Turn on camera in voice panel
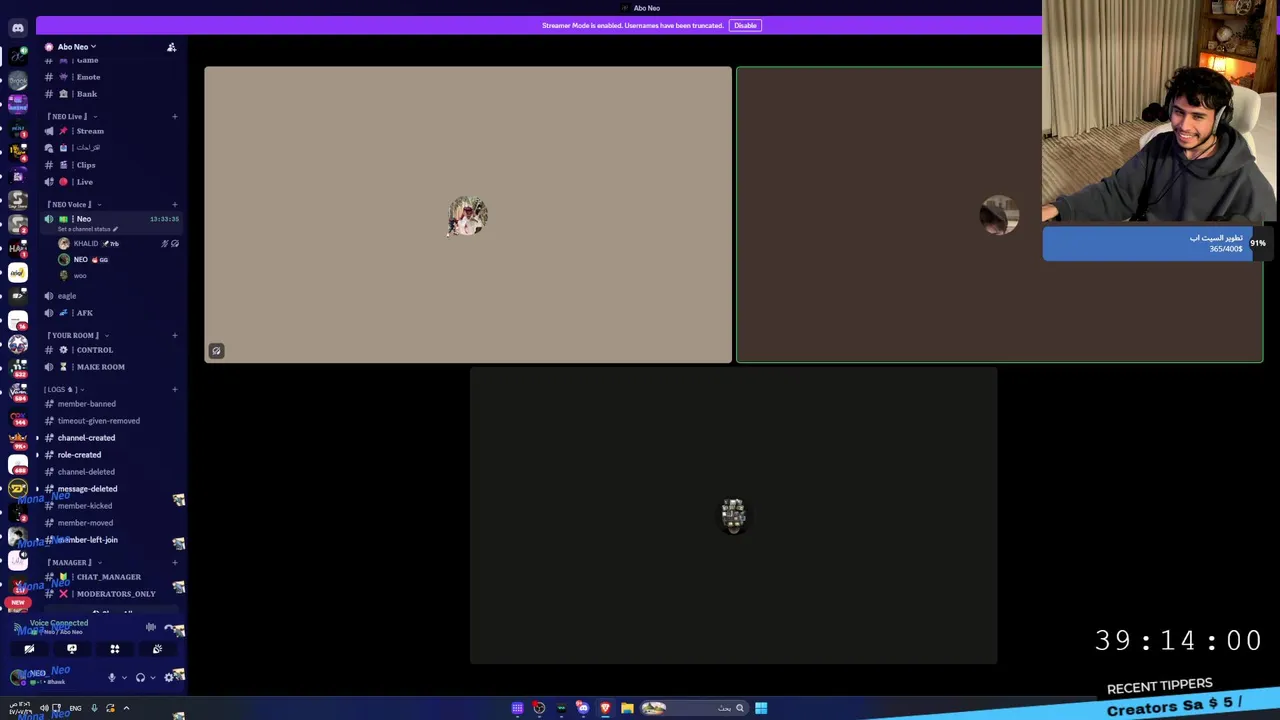 29,650
